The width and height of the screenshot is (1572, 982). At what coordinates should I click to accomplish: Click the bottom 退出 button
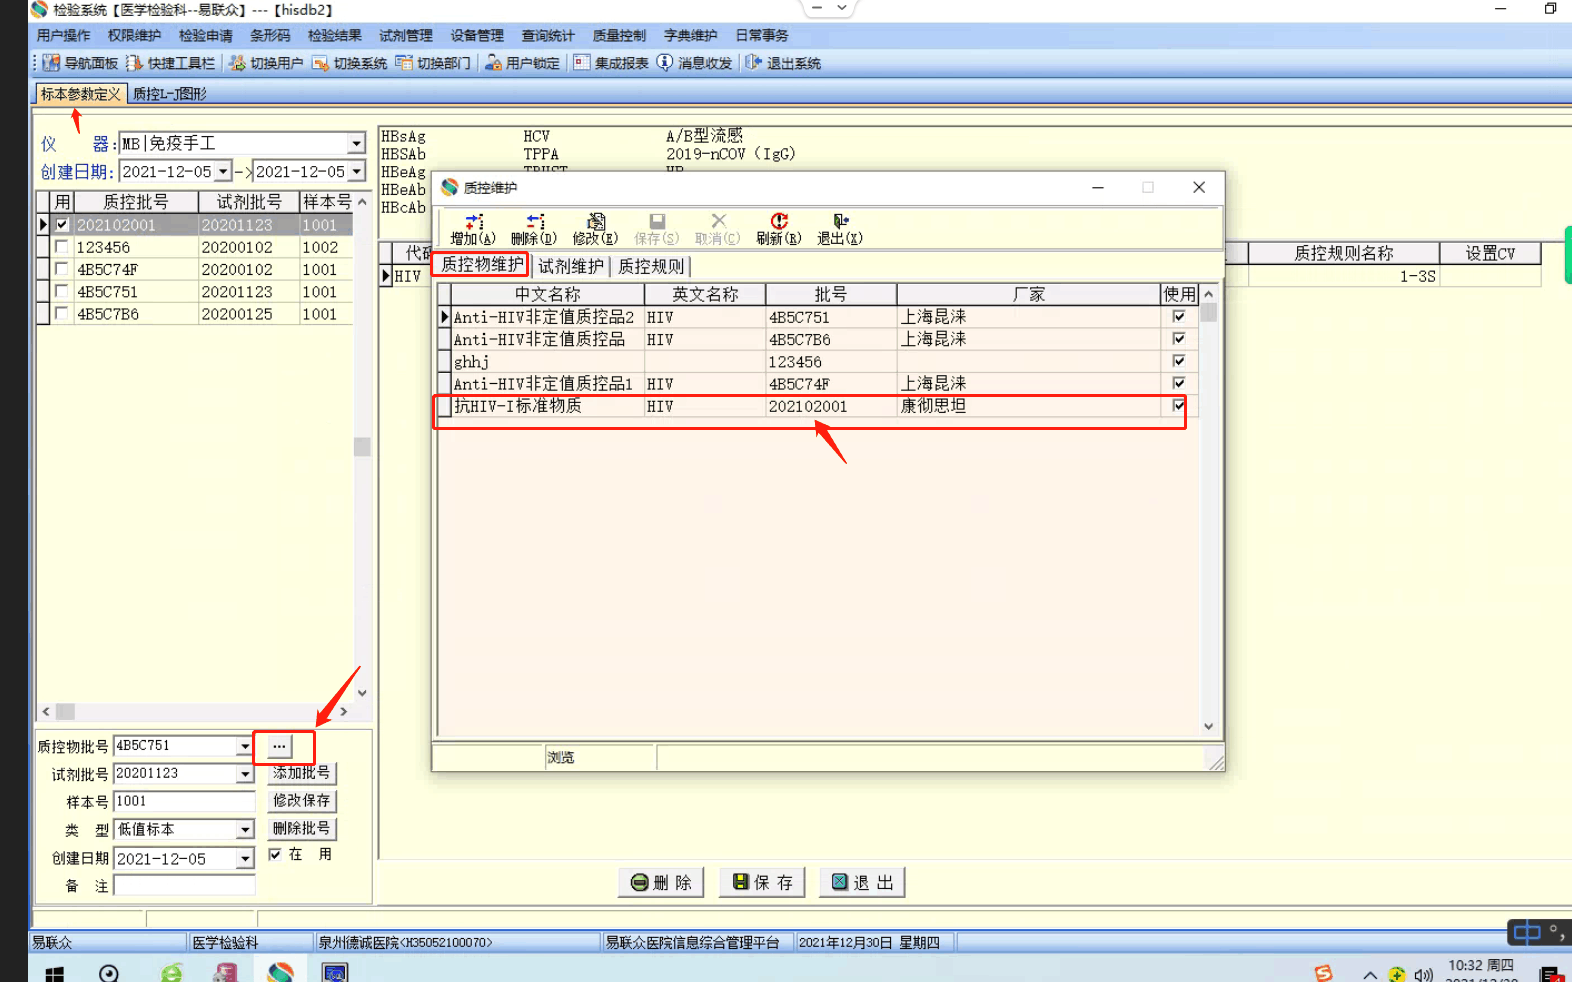pyautogui.click(x=862, y=883)
